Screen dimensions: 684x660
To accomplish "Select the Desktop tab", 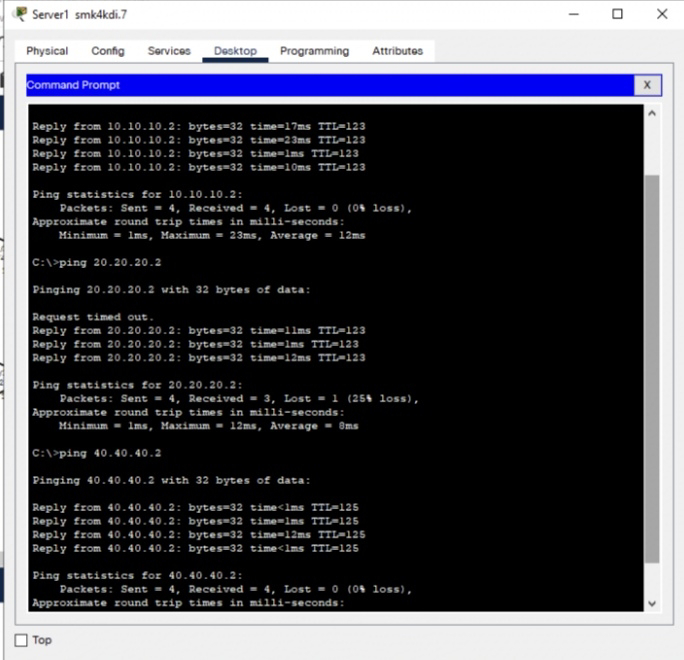I will tap(235, 51).
